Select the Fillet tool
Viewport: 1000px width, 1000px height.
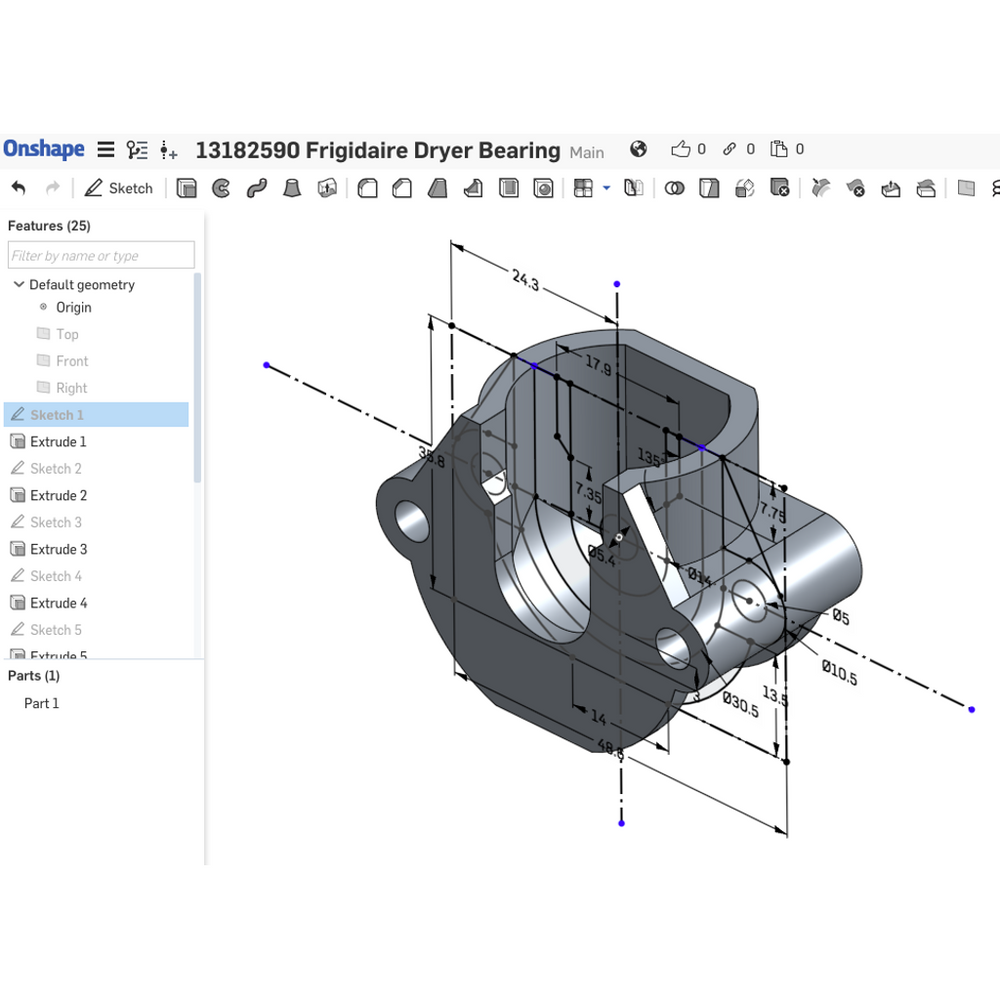[x=367, y=188]
